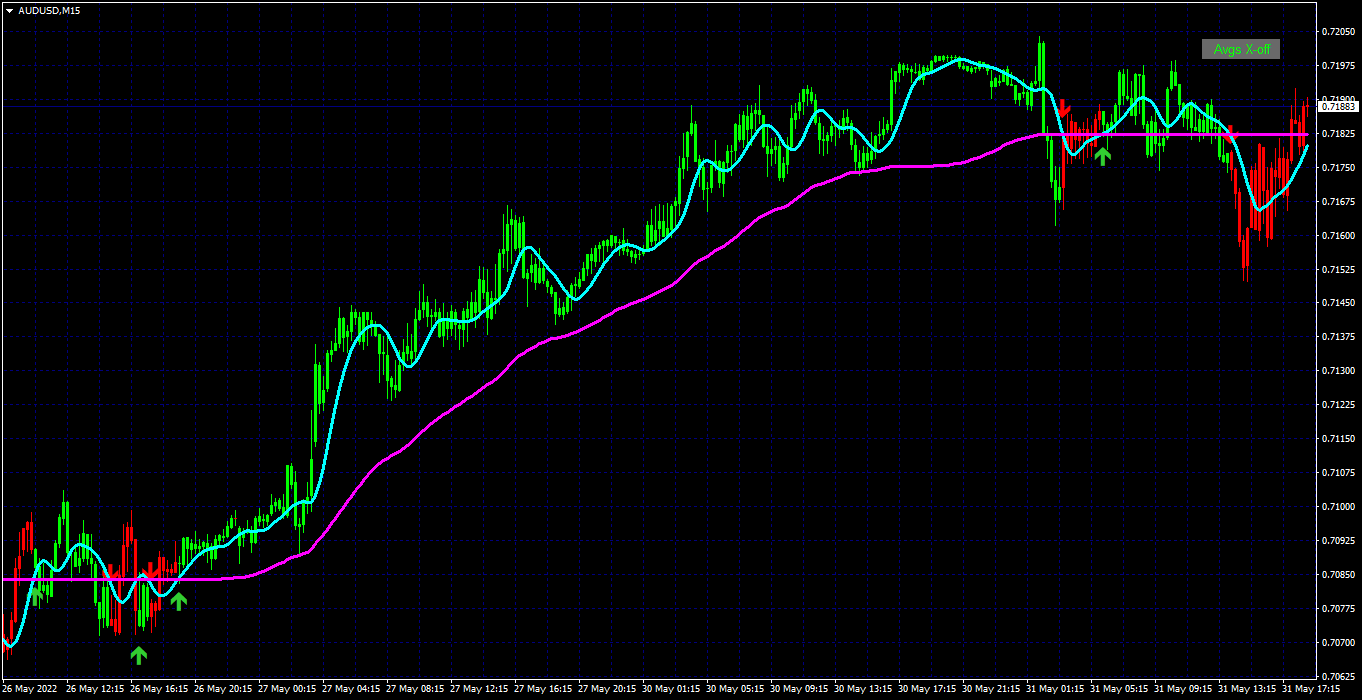This screenshot has height=700, width=1362.
Task: Select the lowest green up arrow near 26 May 16:15
Action: click(138, 655)
